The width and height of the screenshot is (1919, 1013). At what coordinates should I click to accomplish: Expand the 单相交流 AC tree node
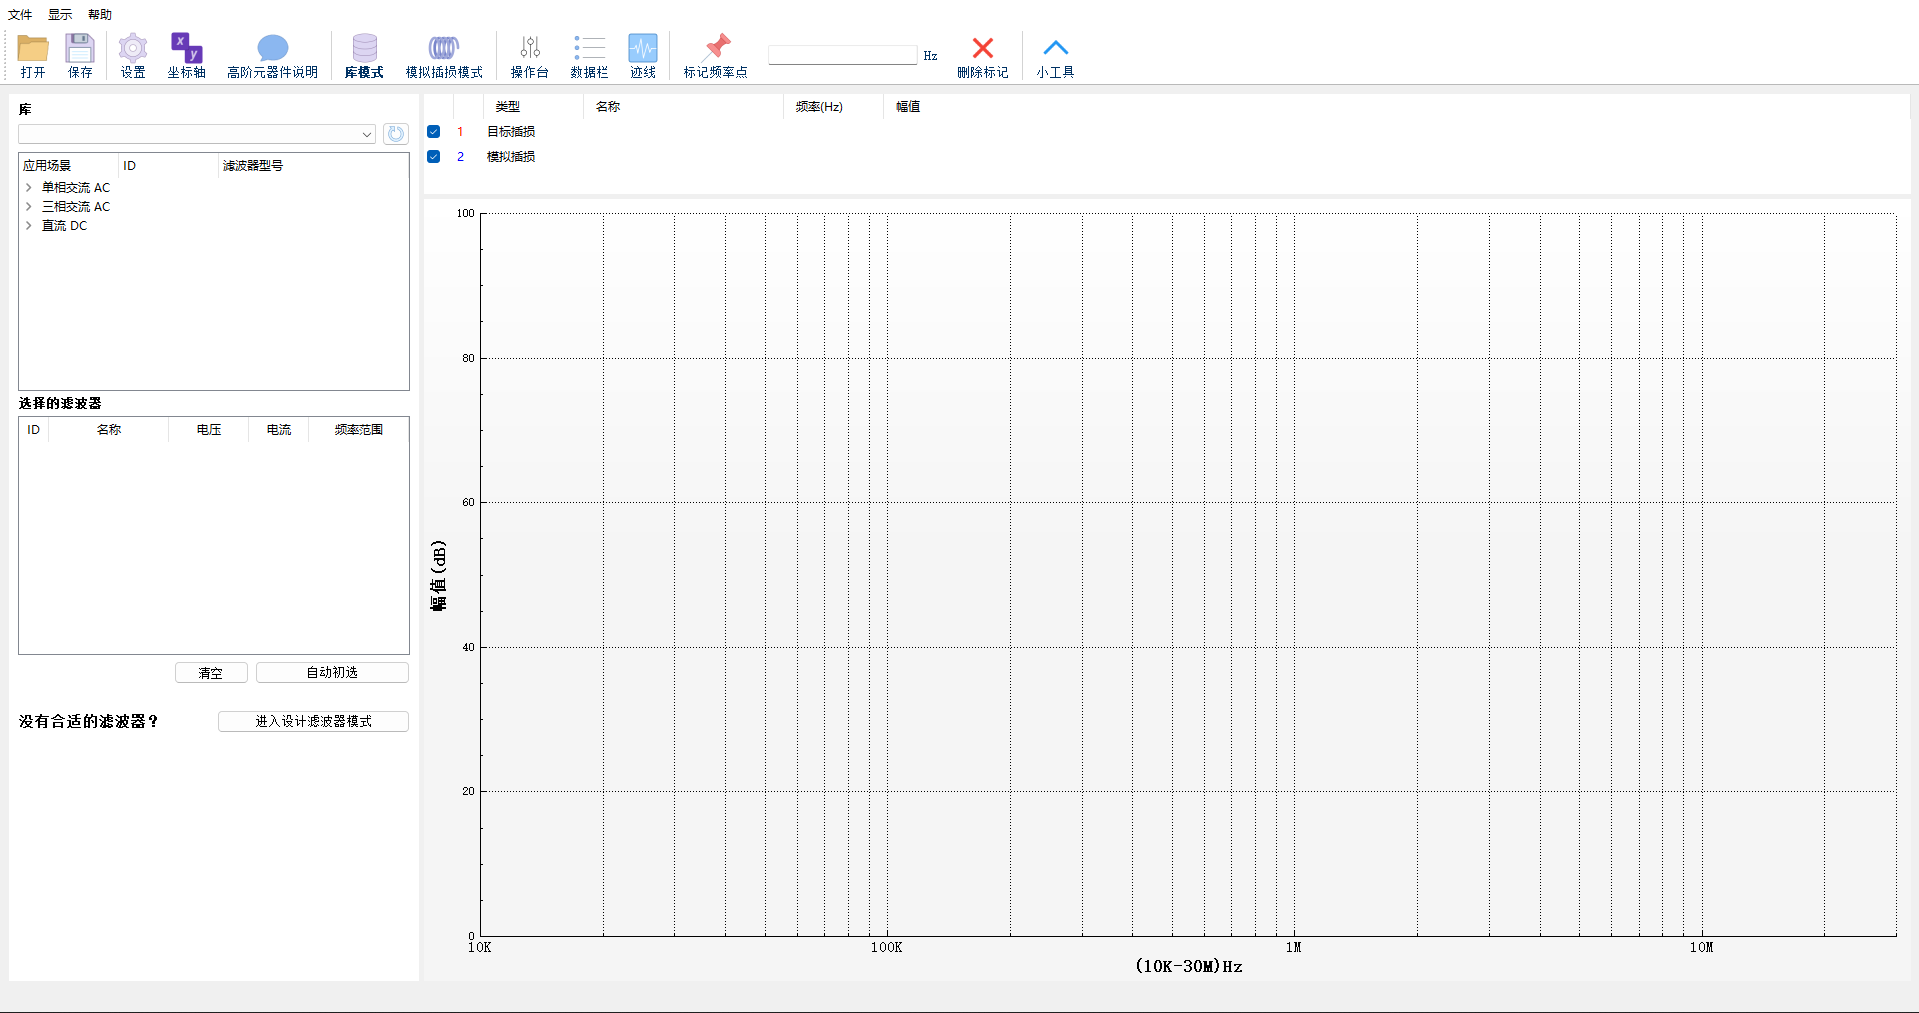[28, 188]
